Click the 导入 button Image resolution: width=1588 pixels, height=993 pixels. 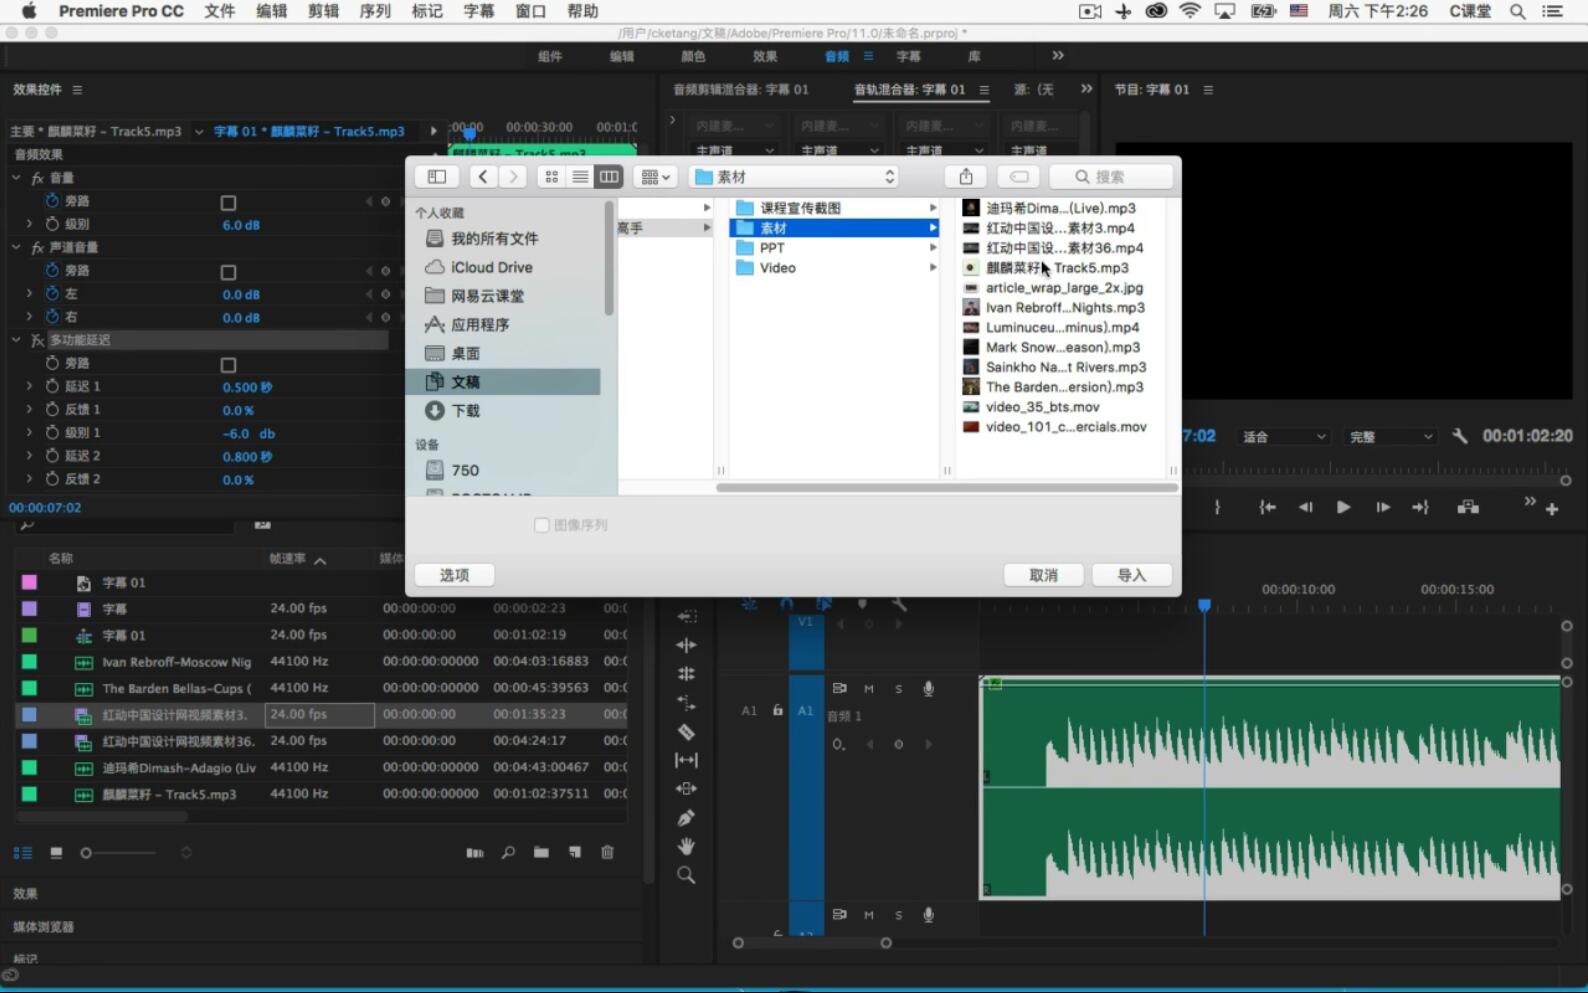(x=1131, y=575)
